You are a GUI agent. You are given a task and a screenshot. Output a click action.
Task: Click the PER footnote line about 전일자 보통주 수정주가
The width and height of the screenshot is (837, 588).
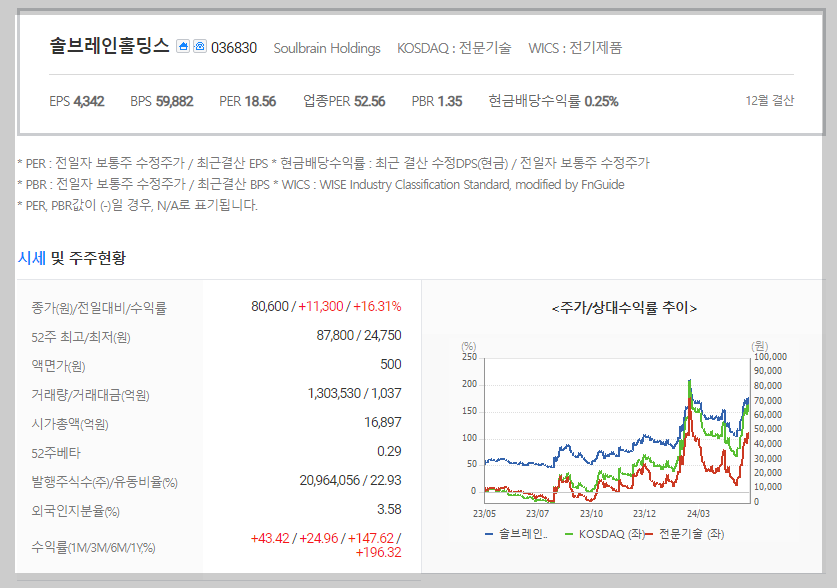(x=334, y=163)
